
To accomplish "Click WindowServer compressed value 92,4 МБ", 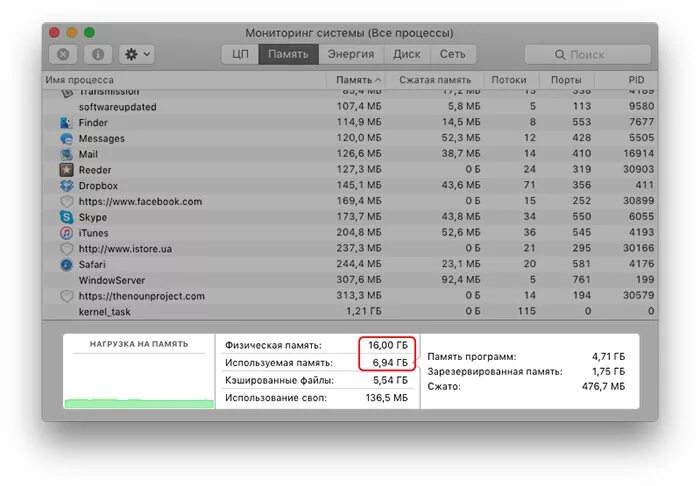I will [x=461, y=280].
